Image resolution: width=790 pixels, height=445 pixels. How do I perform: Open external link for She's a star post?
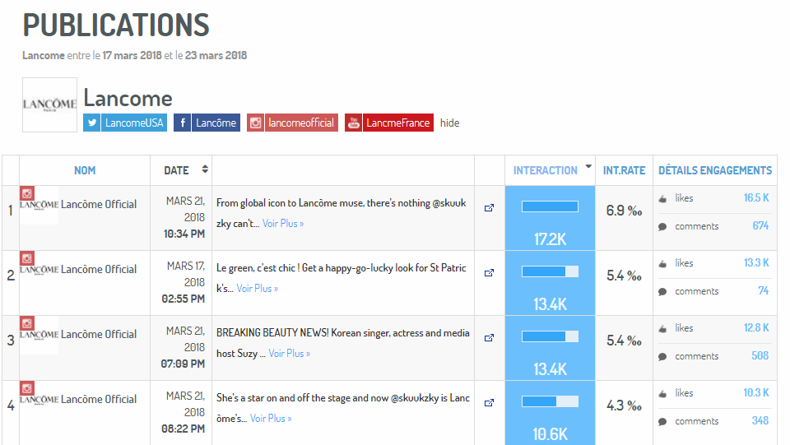pos(489,403)
